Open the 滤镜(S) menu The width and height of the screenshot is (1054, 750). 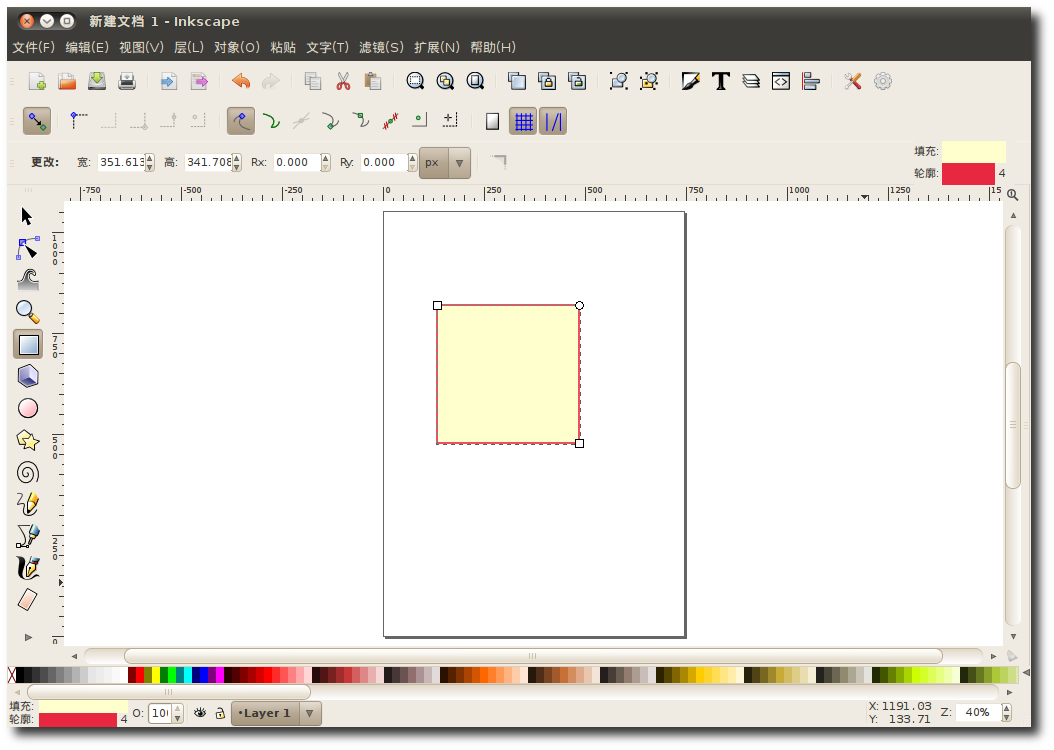(381, 47)
